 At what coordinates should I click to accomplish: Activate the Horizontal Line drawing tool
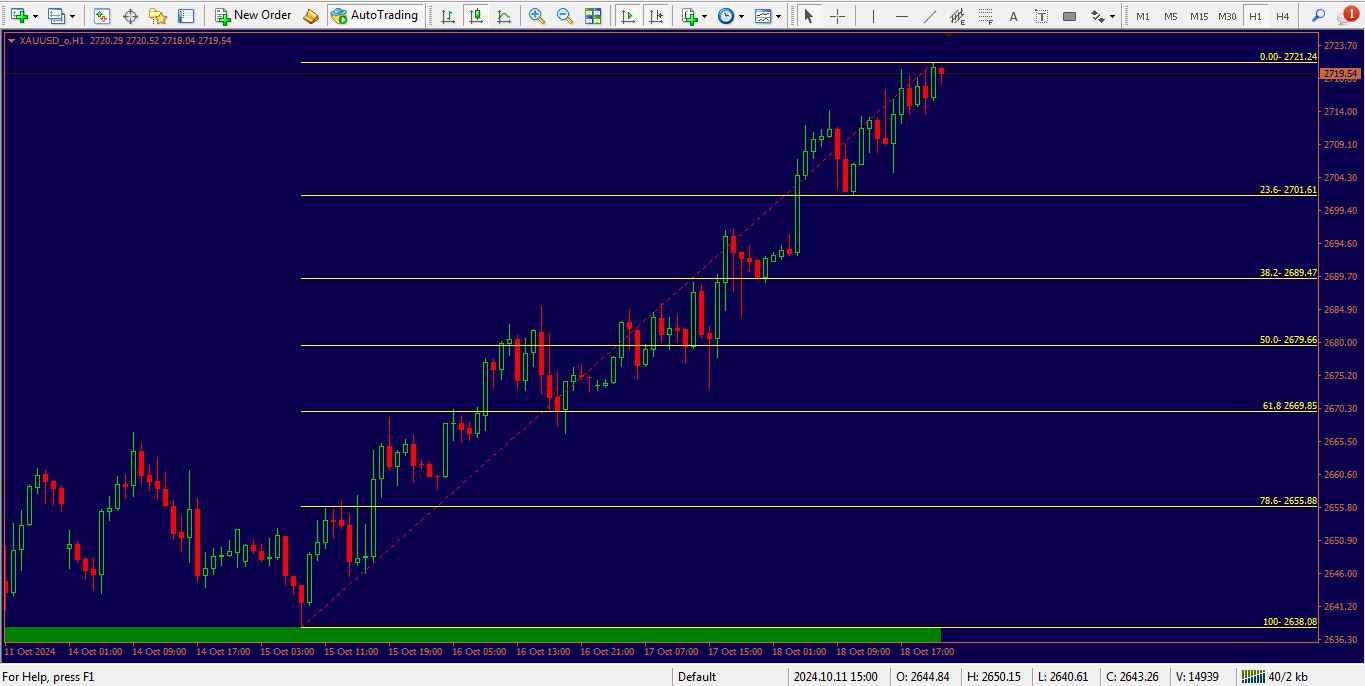(x=903, y=15)
